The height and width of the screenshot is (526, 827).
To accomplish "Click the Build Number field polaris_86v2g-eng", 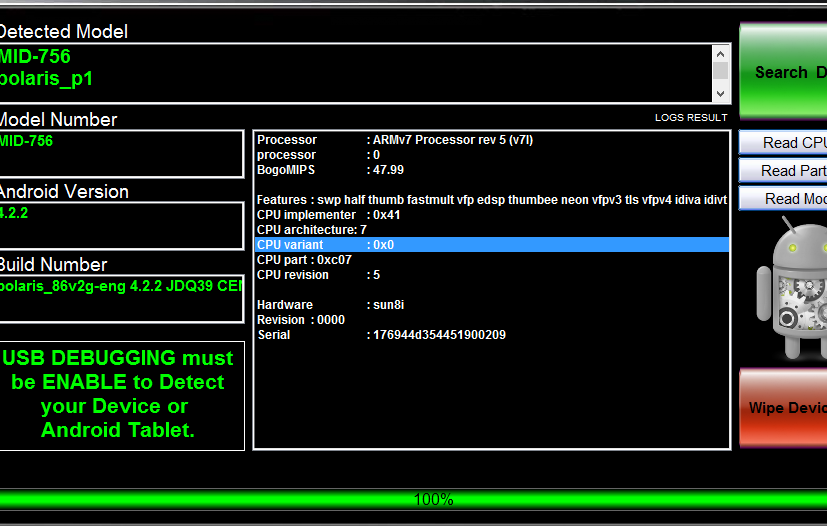I will click(x=121, y=298).
